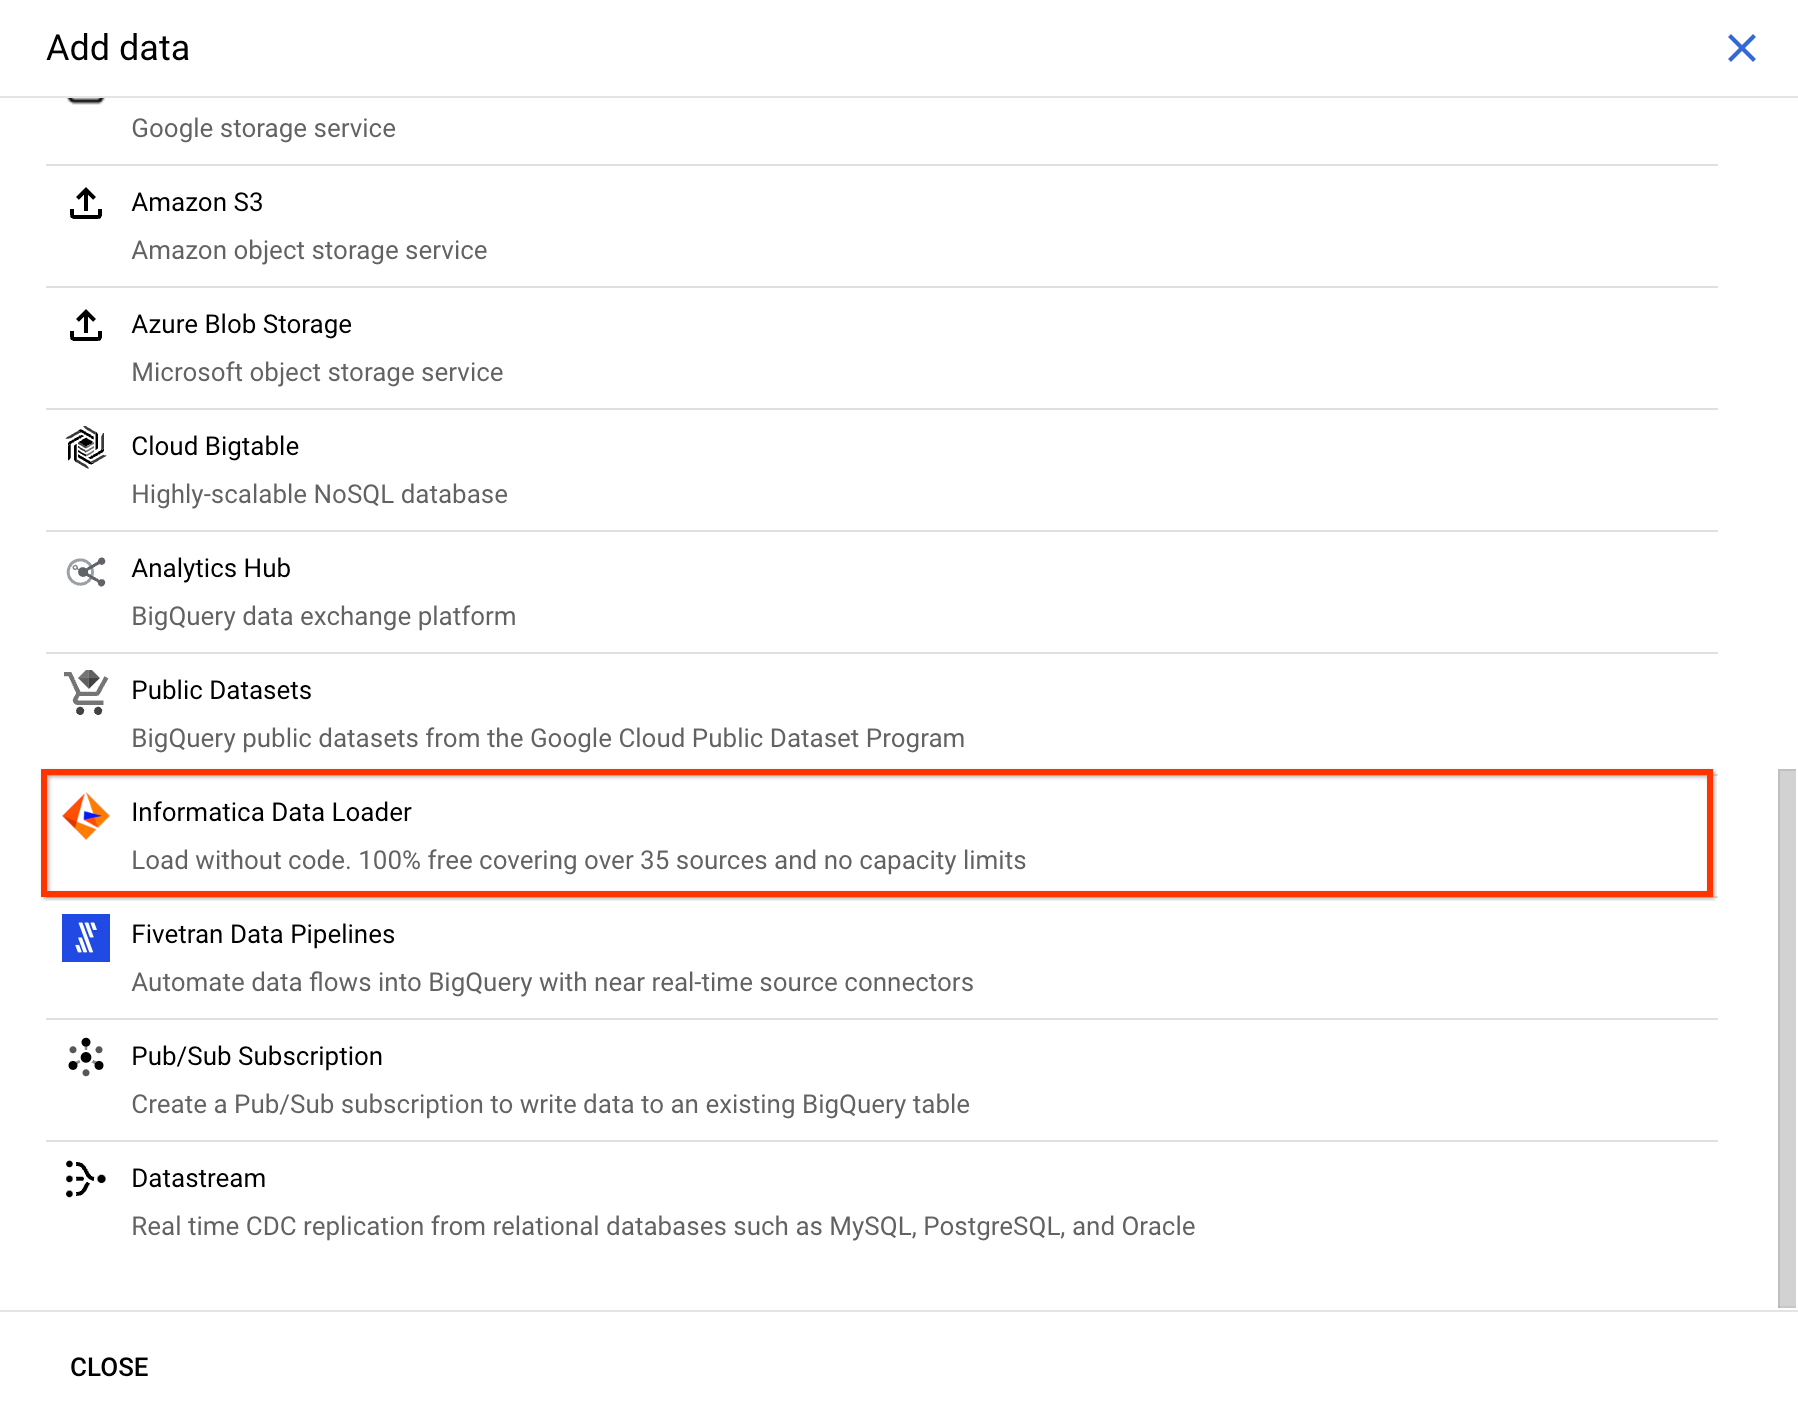Select Informatica Data Loader

pos(878,834)
